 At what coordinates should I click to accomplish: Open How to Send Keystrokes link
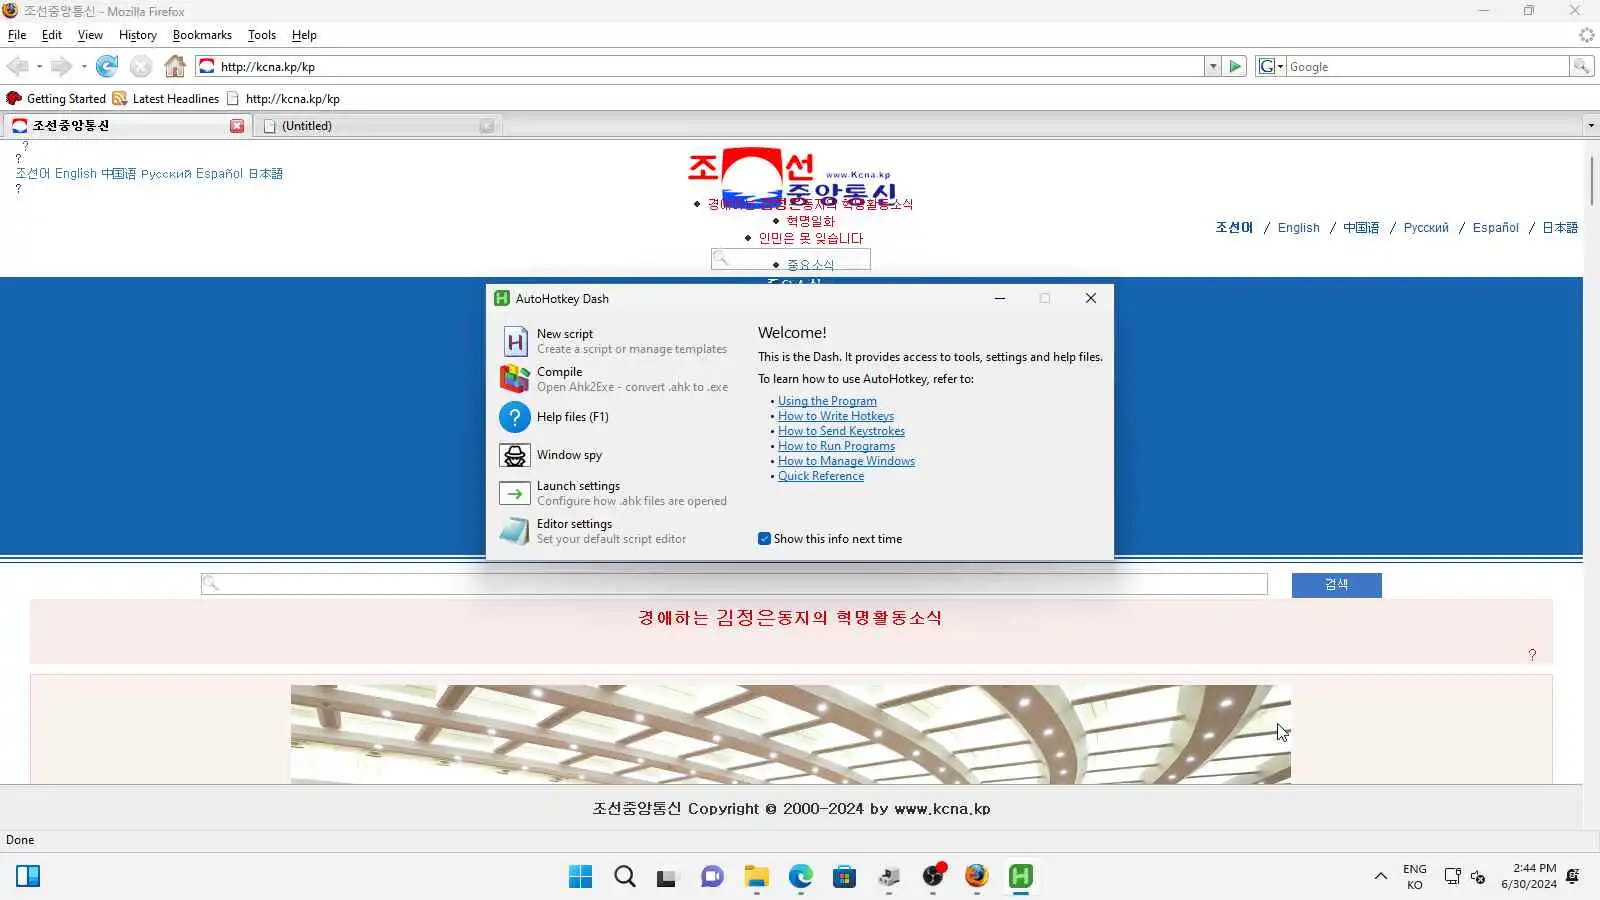tap(841, 431)
